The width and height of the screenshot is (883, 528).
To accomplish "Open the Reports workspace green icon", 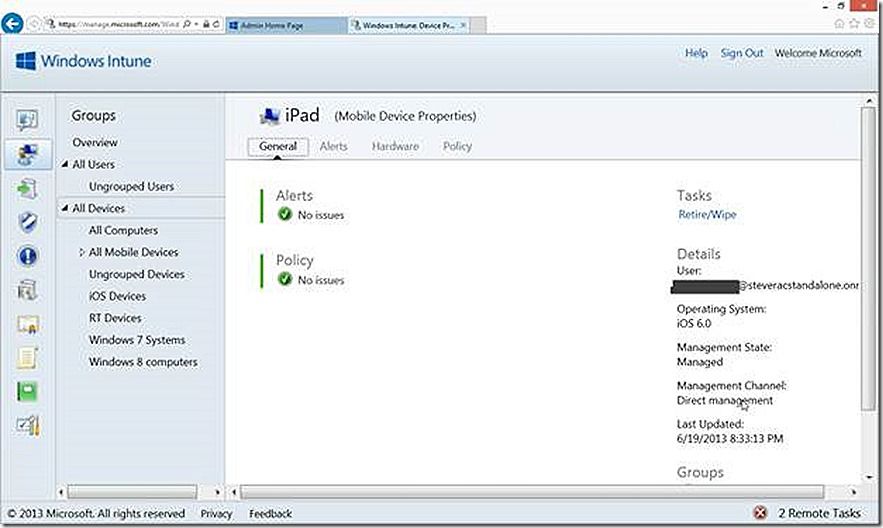I will click(x=27, y=391).
